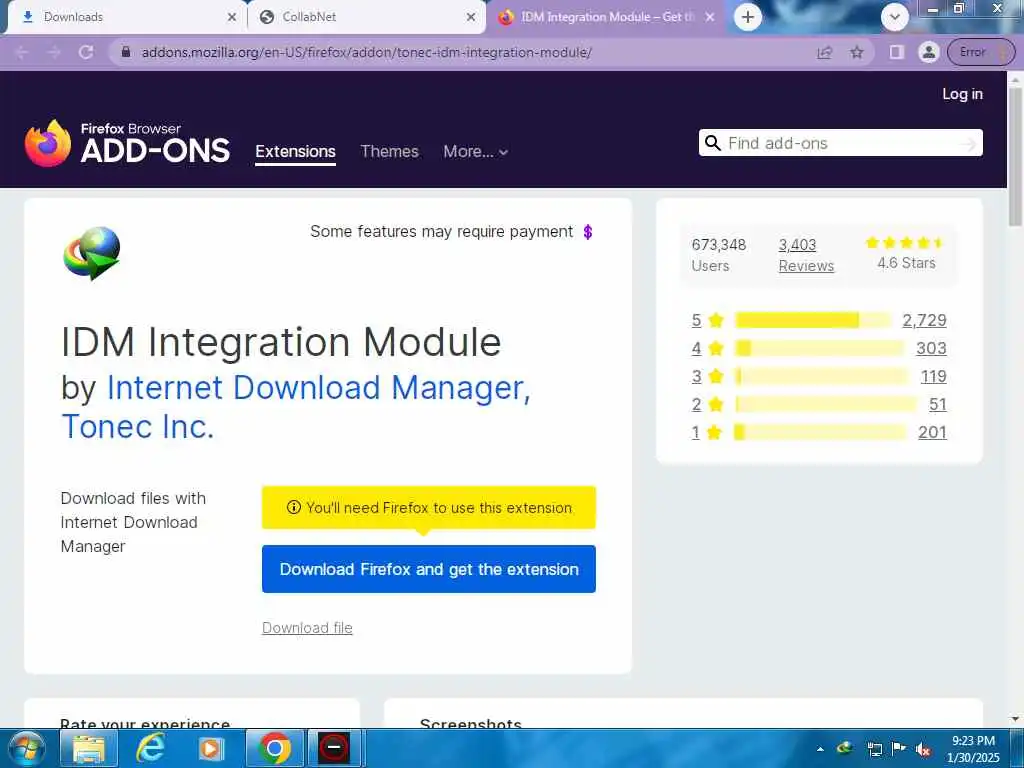Click the search magnifier icon
The image size is (1024, 768).
[712, 143]
